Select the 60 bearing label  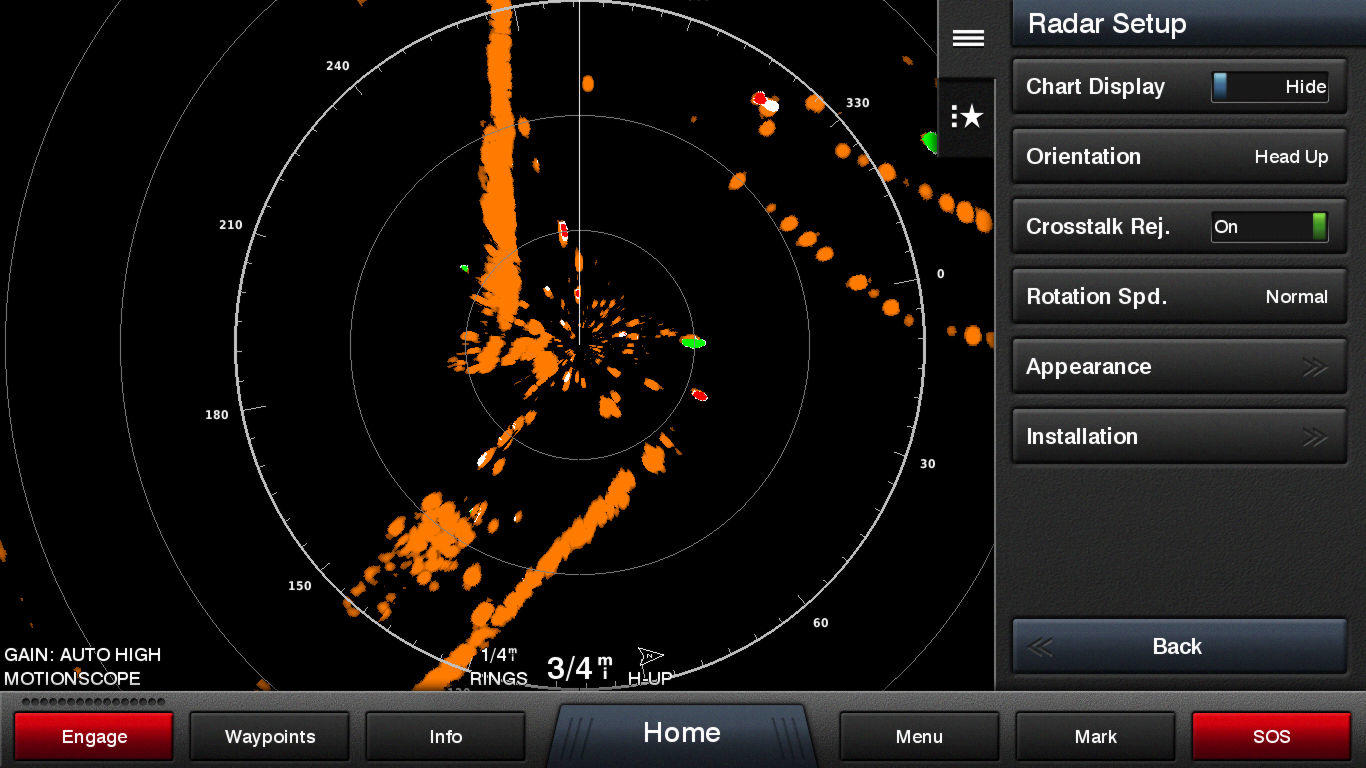point(821,623)
